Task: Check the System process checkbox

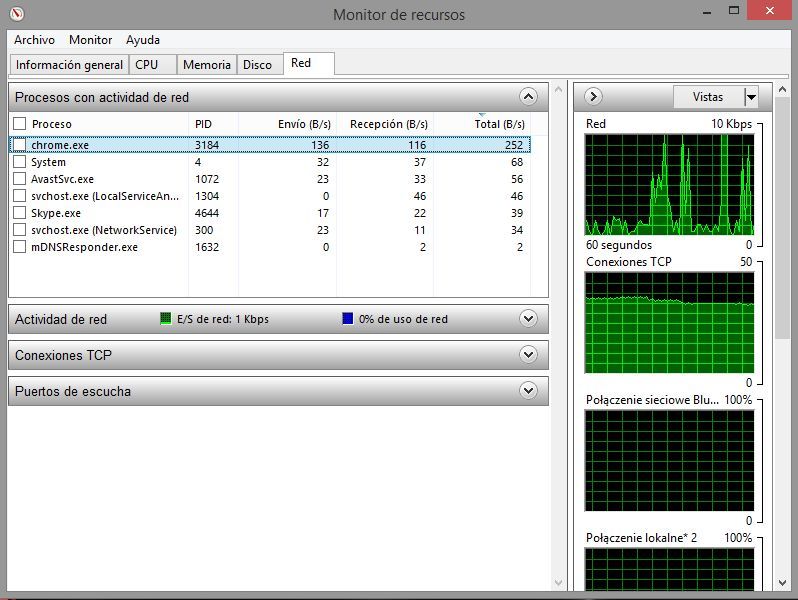Action: point(19,162)
